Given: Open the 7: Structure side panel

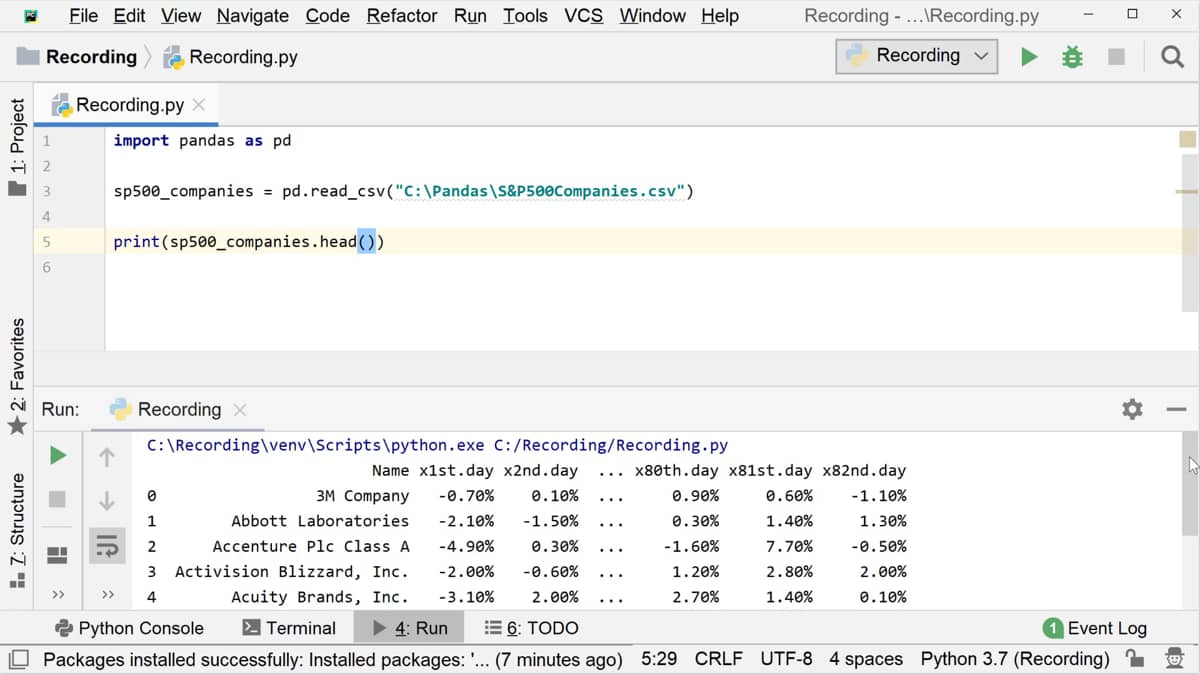Looking at the screenshot, I should pos(17,531).
